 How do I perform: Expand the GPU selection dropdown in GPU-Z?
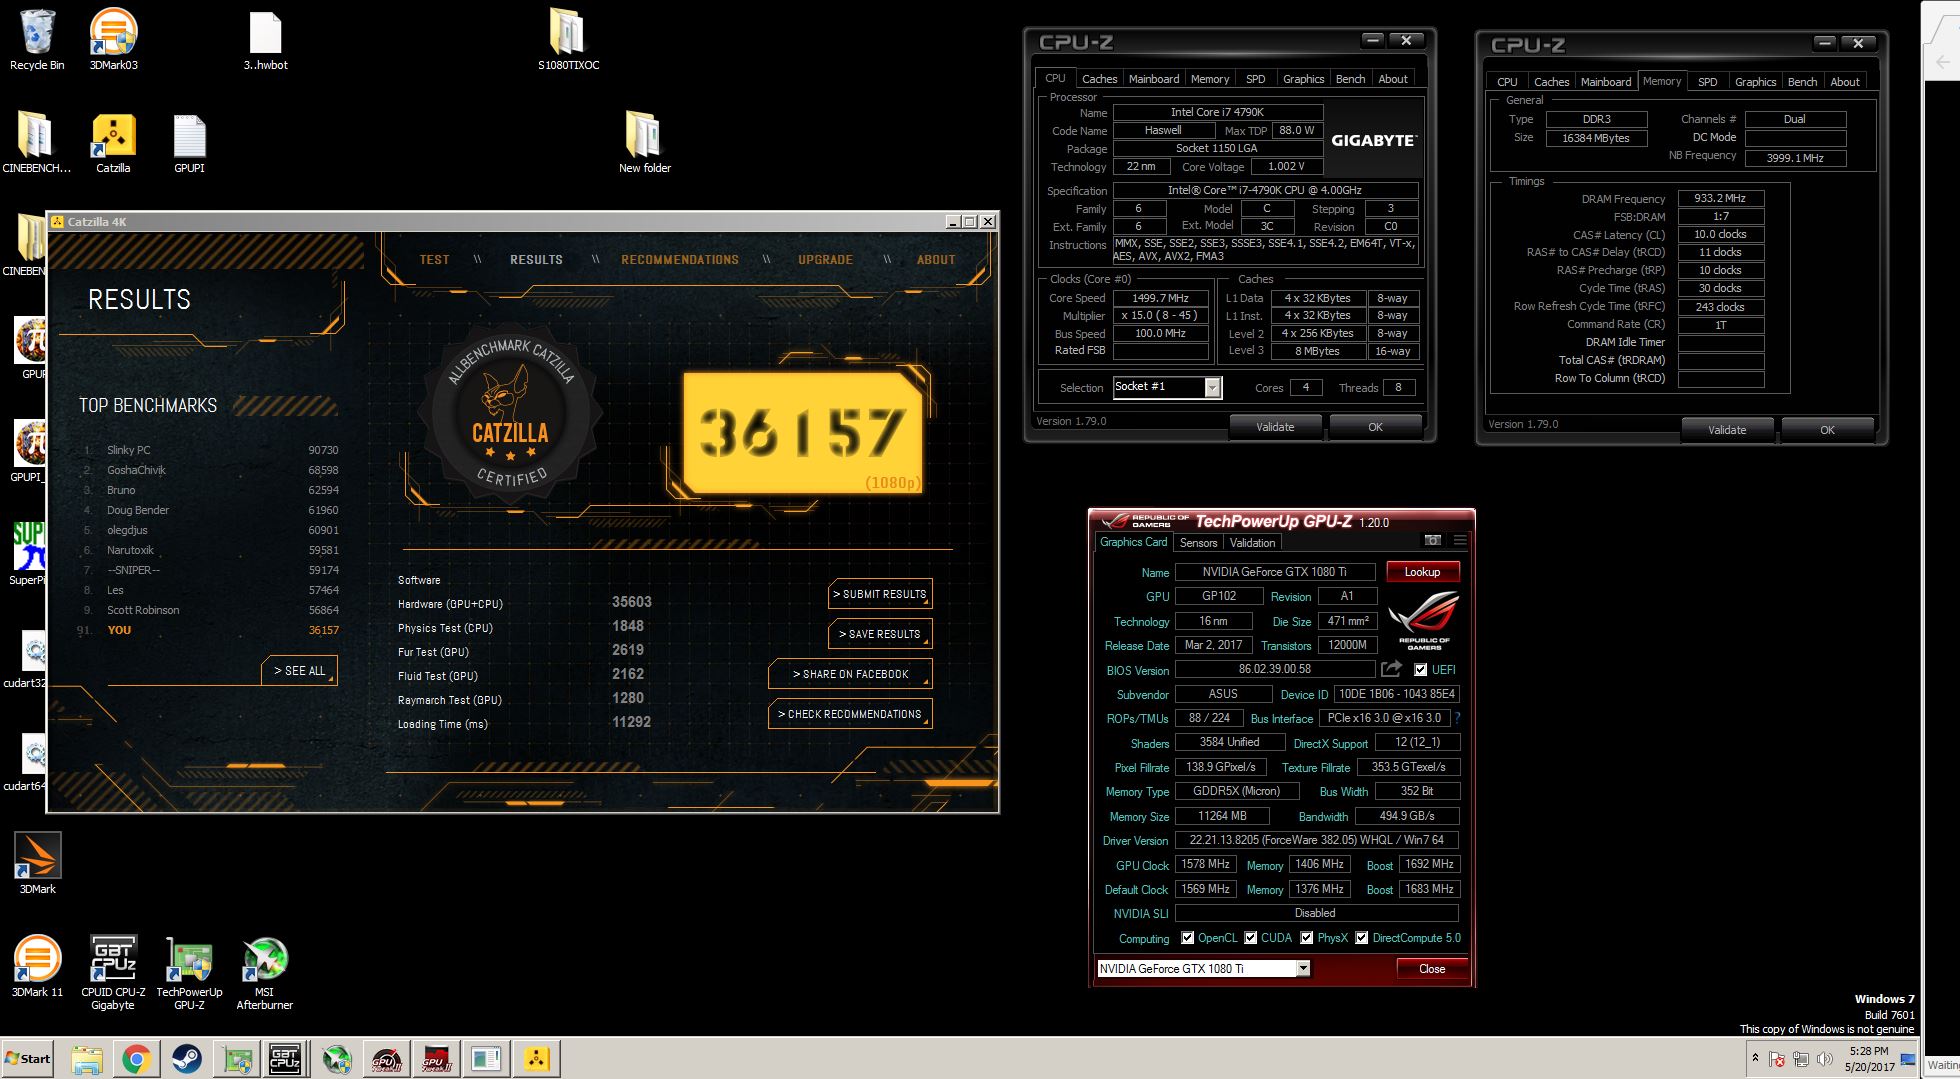[1303, 968]
